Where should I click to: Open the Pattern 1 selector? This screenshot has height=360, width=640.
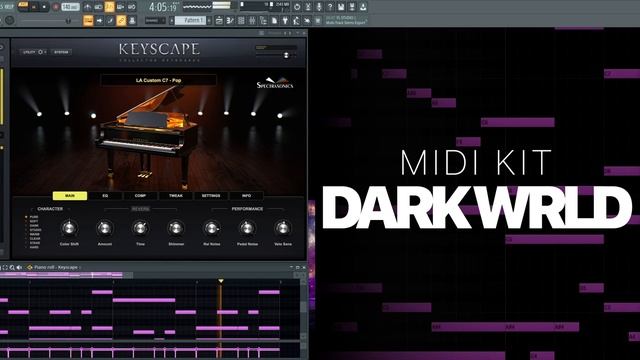click(x=191, y=20)
